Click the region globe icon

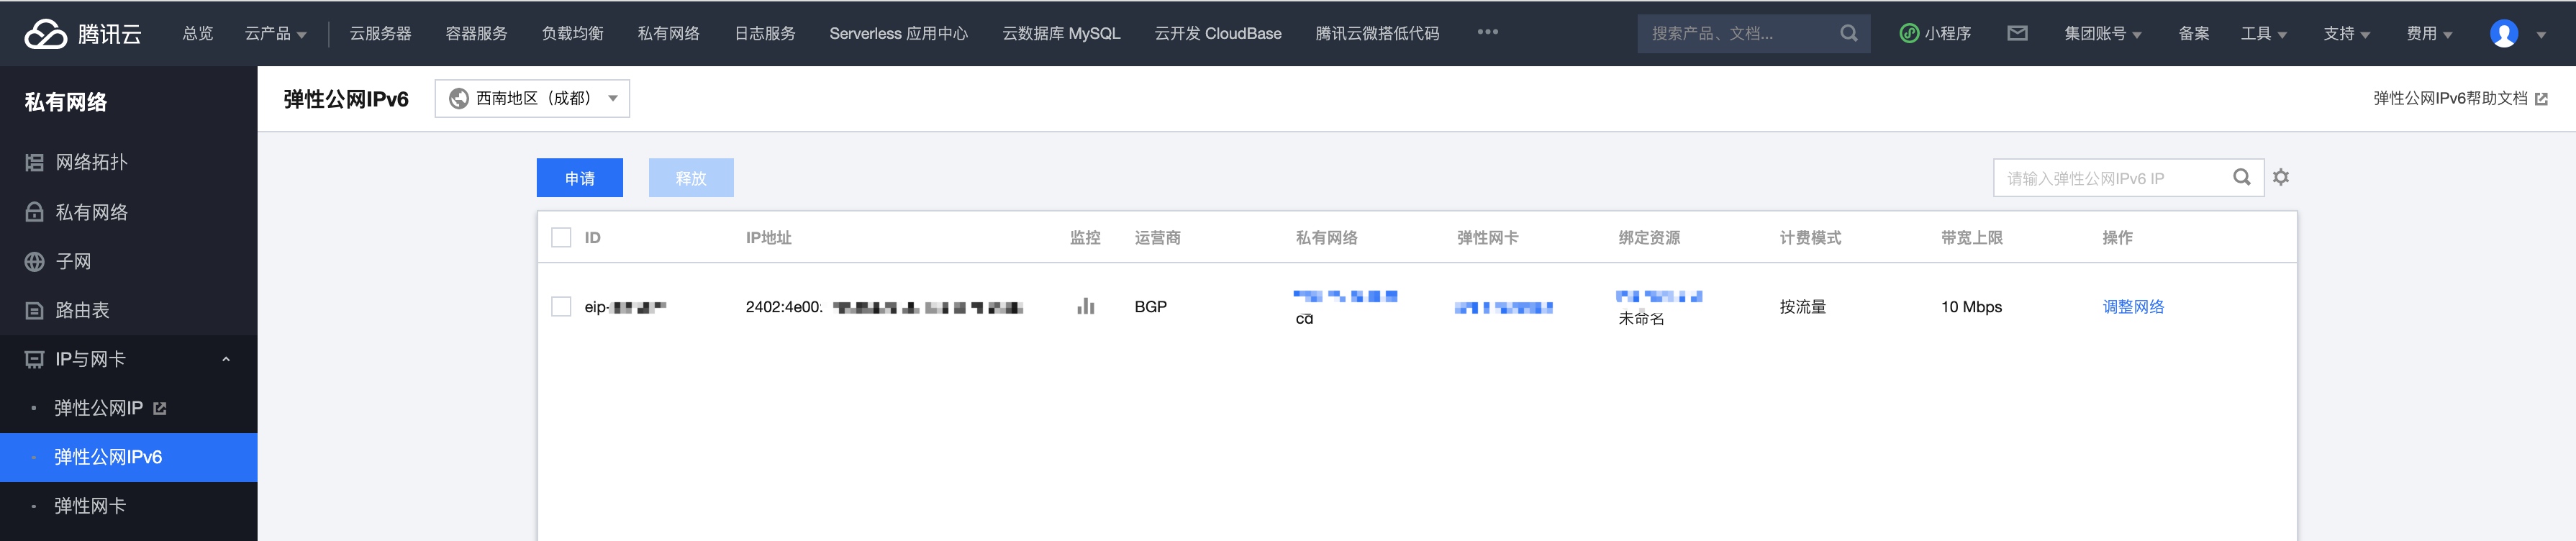[x=459, y=98]
